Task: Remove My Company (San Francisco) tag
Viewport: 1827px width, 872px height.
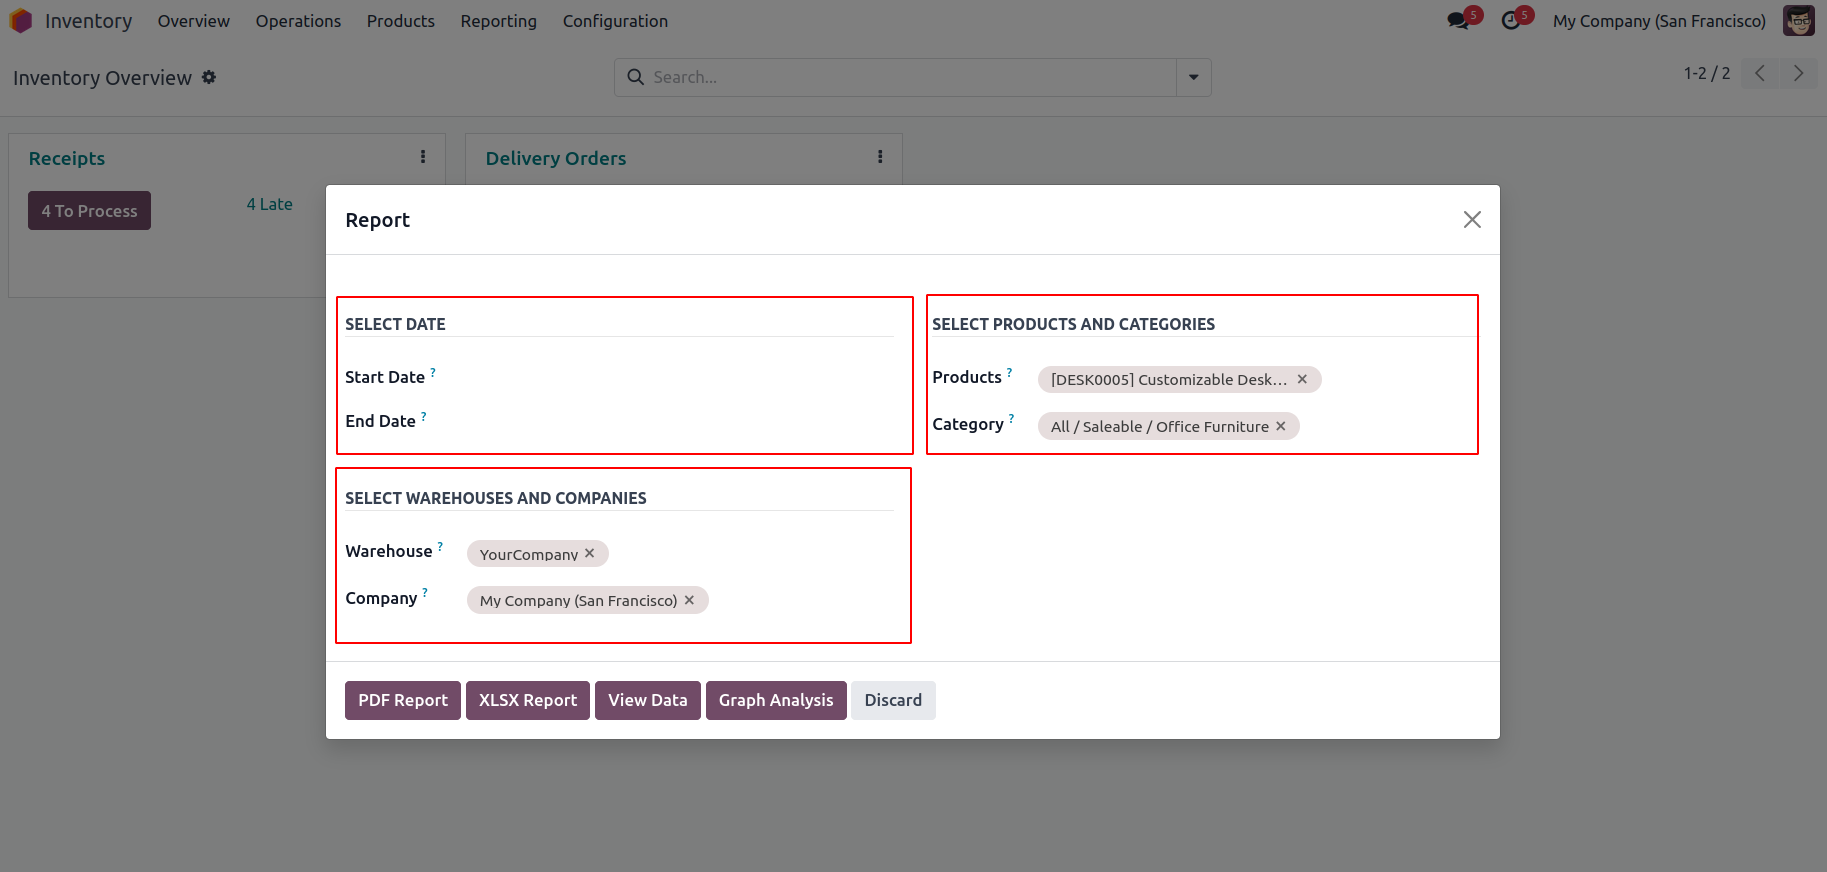Action: pos(689,600)
